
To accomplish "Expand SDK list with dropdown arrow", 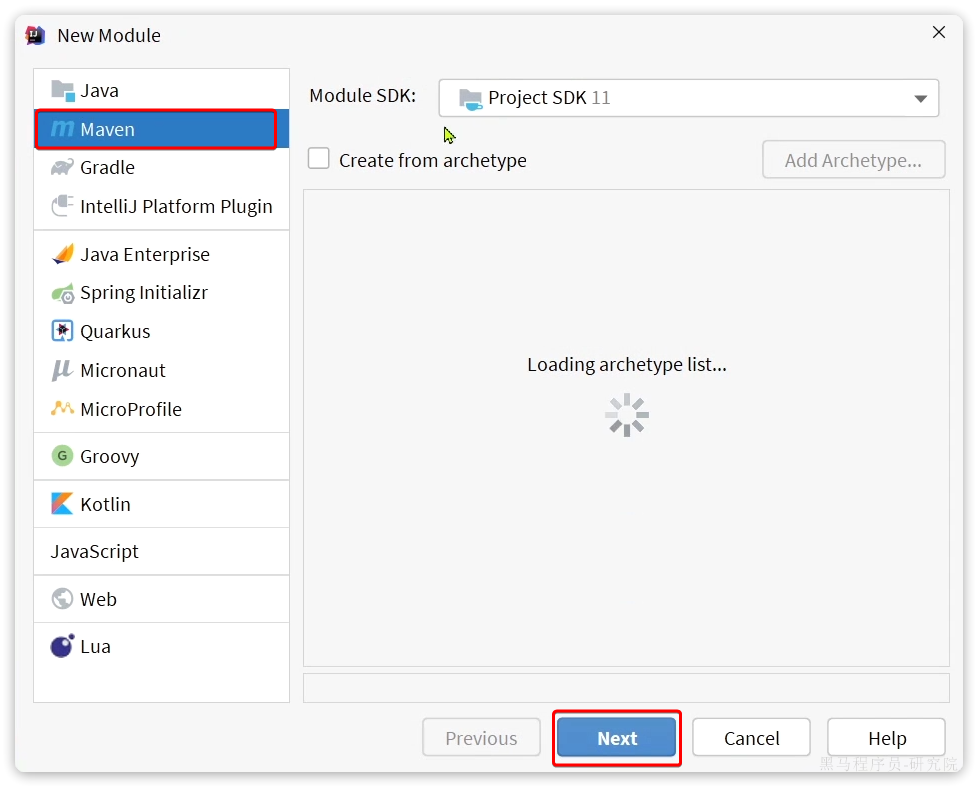I will [921, 99].
